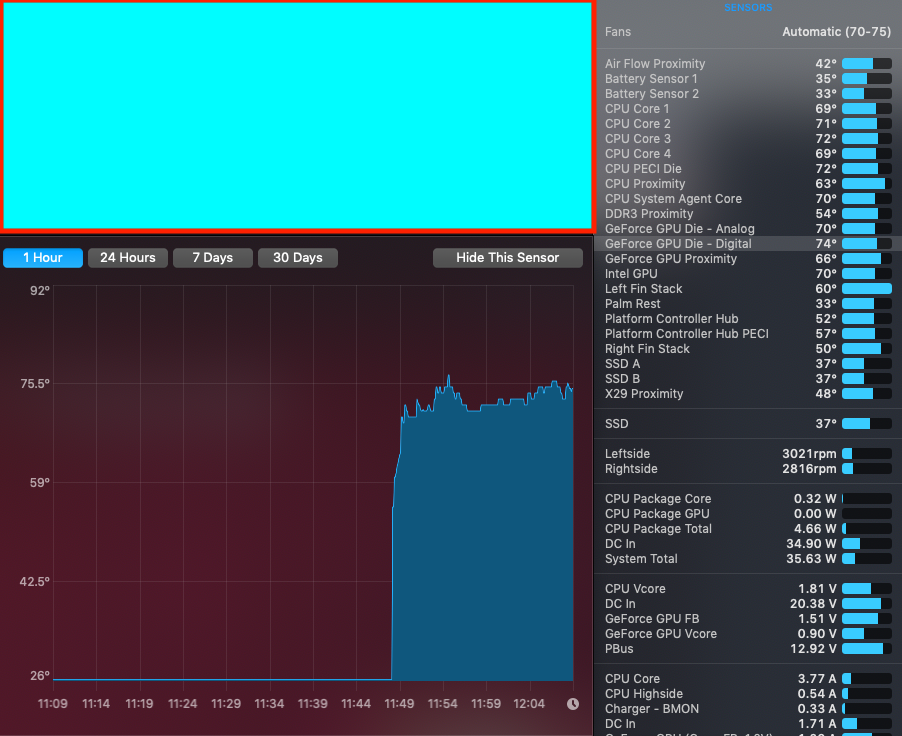
Task: Click the Rightside fan 2816rpm row
Action: pyautogui.click(x=748, y=469)
